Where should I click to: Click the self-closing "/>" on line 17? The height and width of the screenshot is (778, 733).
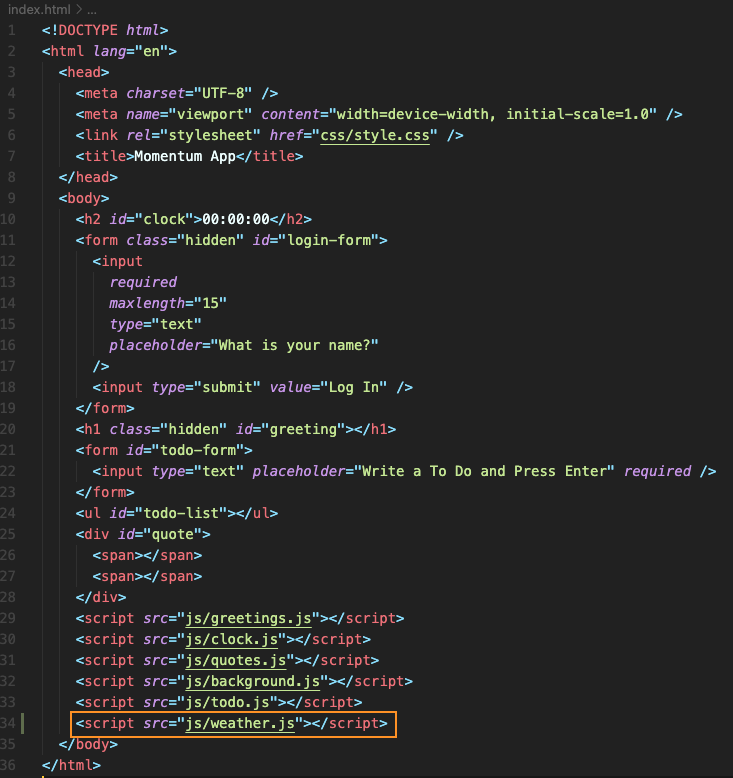101,366
